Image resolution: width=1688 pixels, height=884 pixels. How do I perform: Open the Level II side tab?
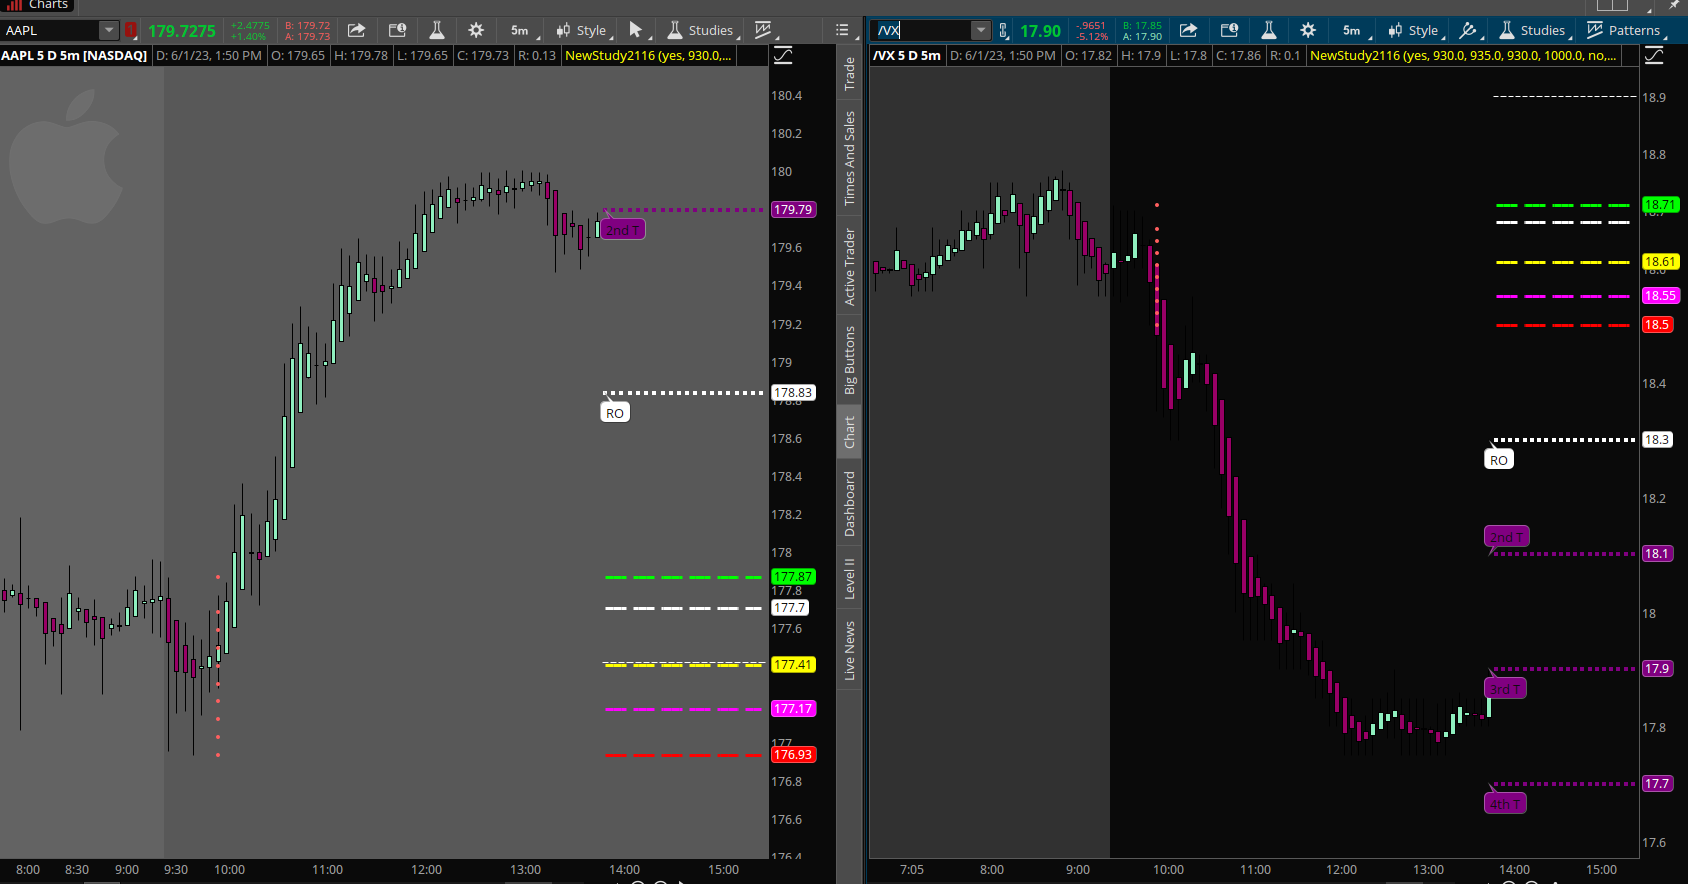(849, 578)
